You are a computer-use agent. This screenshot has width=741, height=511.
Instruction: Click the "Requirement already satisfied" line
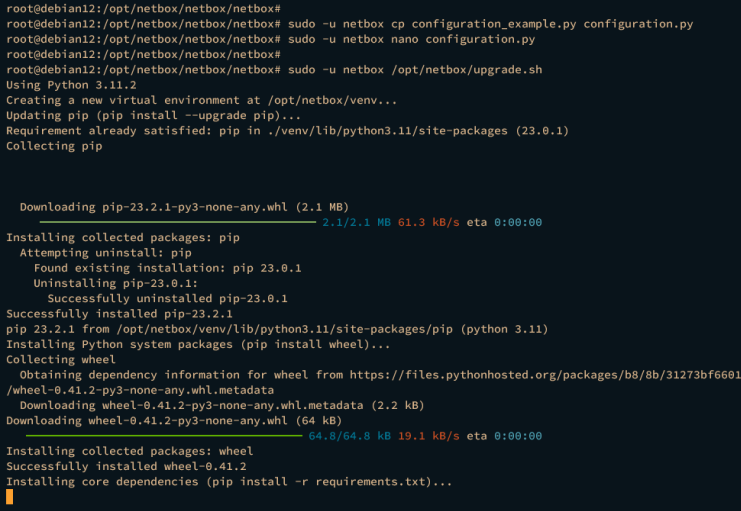click(x=287, y=130)
